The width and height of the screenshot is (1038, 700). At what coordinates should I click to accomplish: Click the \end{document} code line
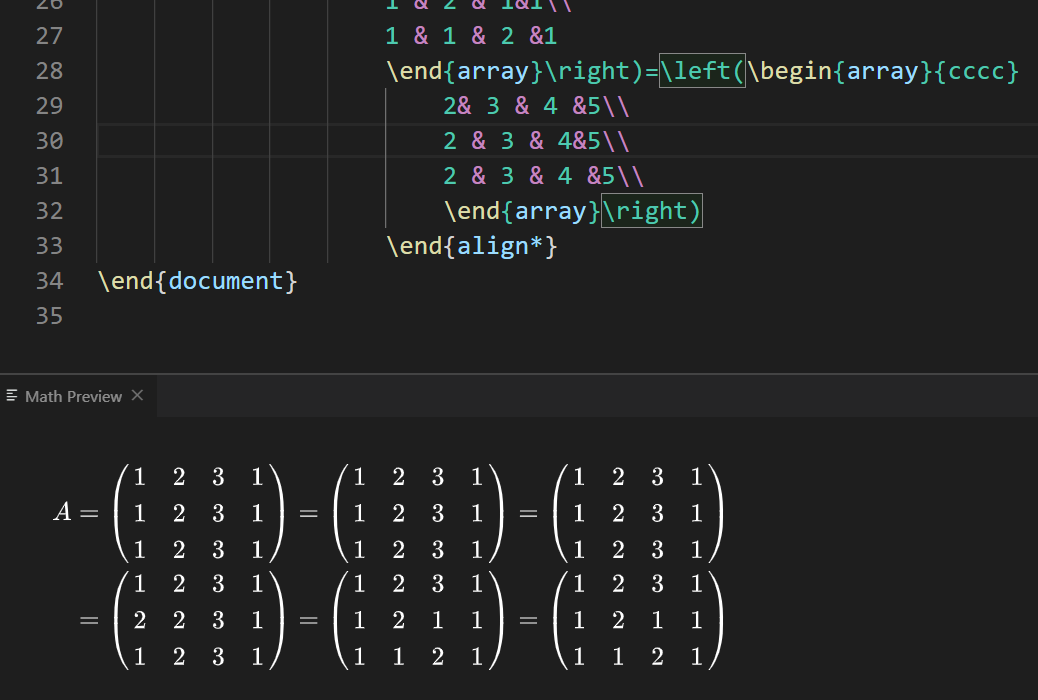tap(198, 281)
